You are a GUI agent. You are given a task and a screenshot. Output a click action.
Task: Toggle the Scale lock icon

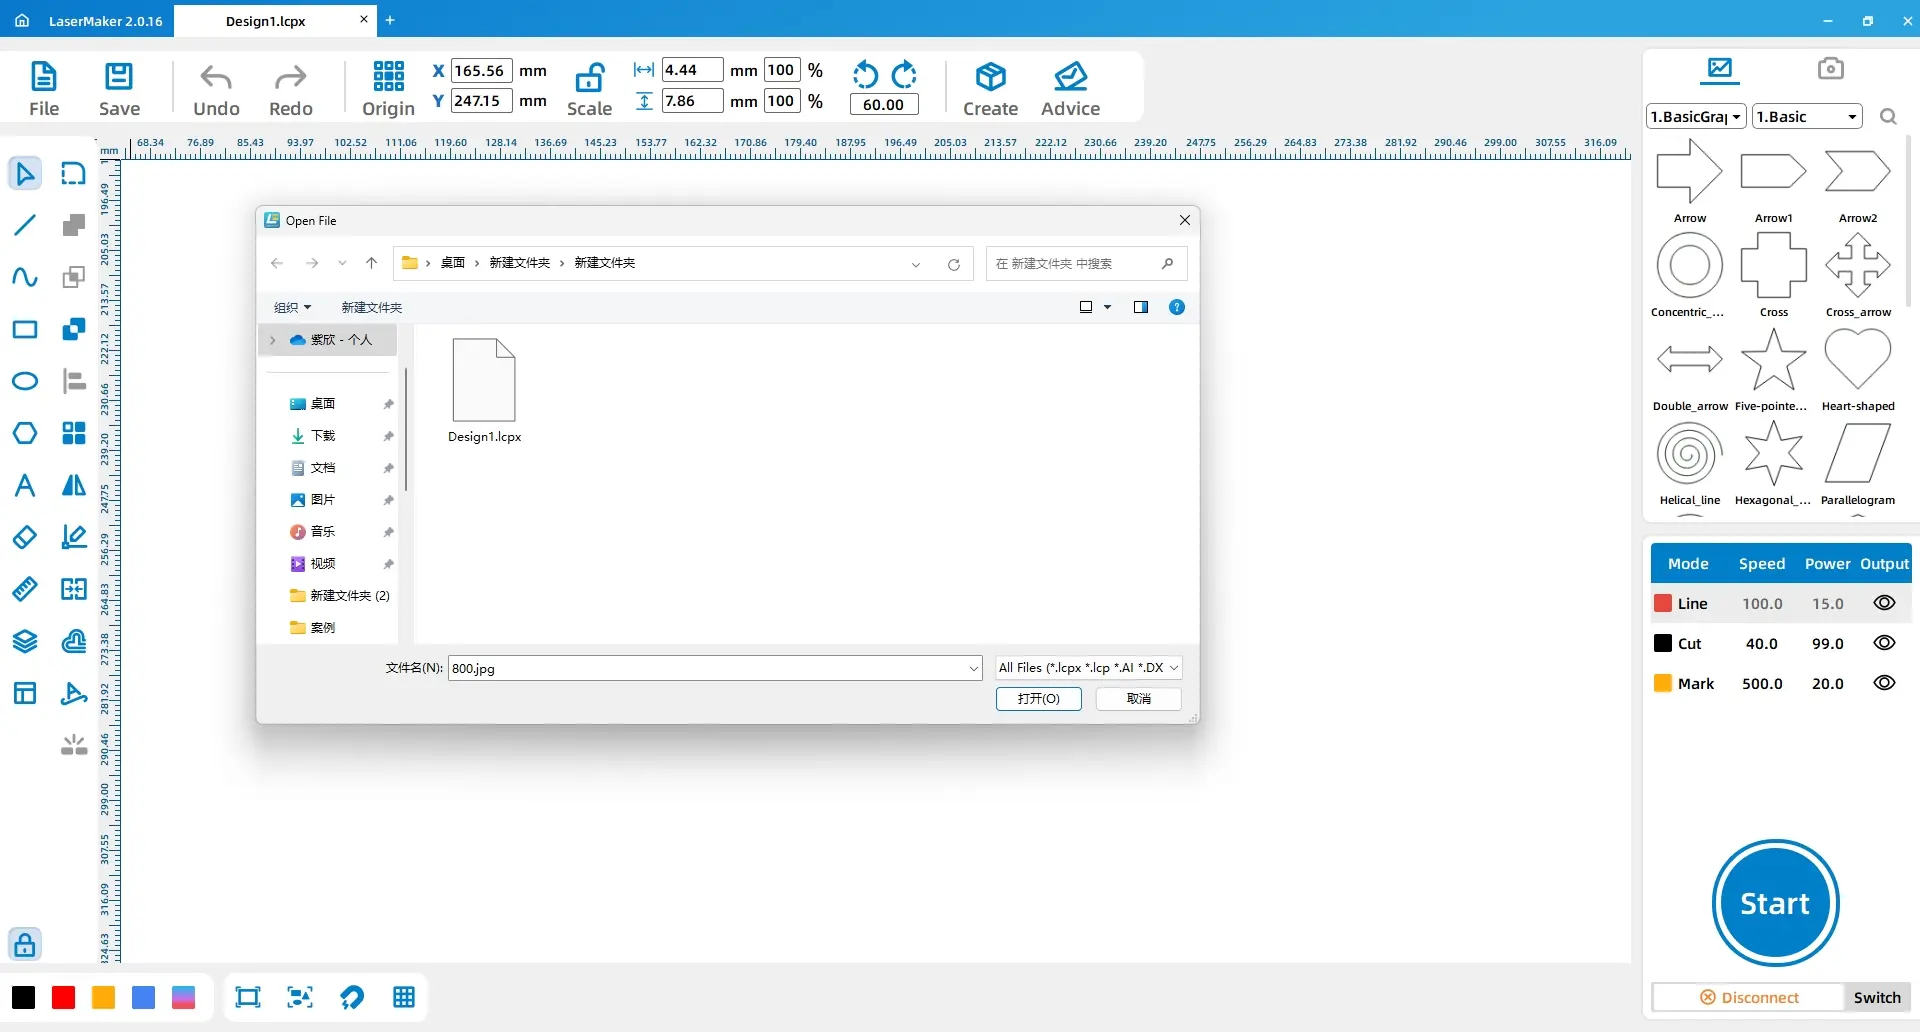click(589, 77)
